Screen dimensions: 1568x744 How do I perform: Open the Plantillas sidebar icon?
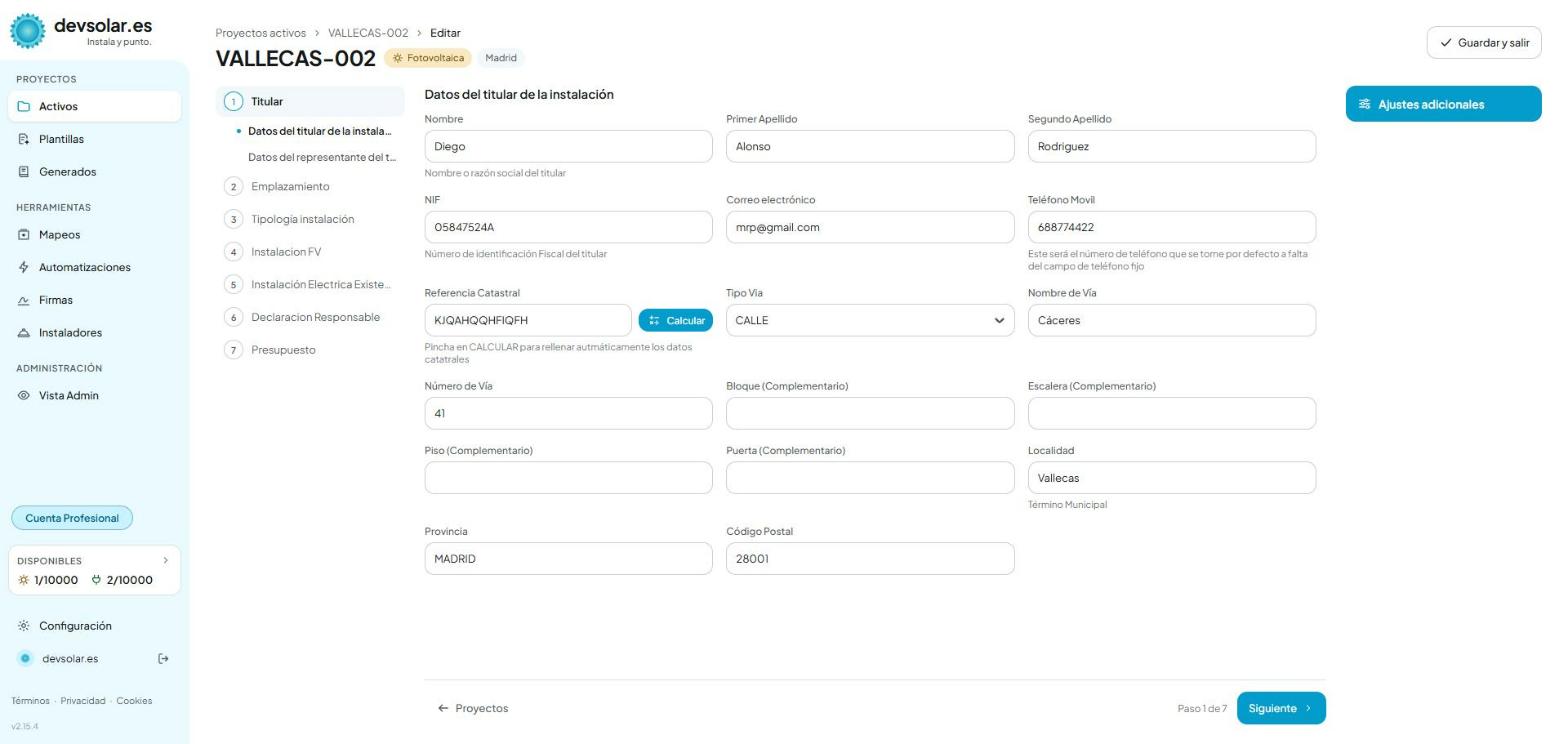click(x=24, y=140)
